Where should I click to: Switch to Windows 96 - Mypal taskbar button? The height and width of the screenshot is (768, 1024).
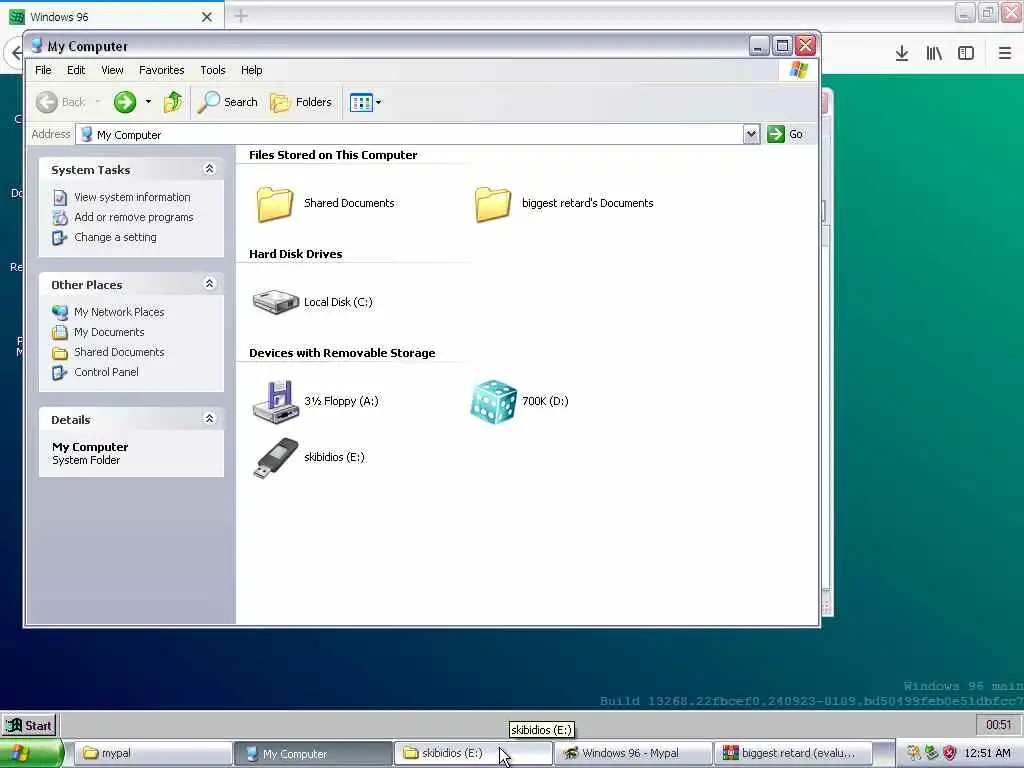pyautogui.click(x=633, y=754)
